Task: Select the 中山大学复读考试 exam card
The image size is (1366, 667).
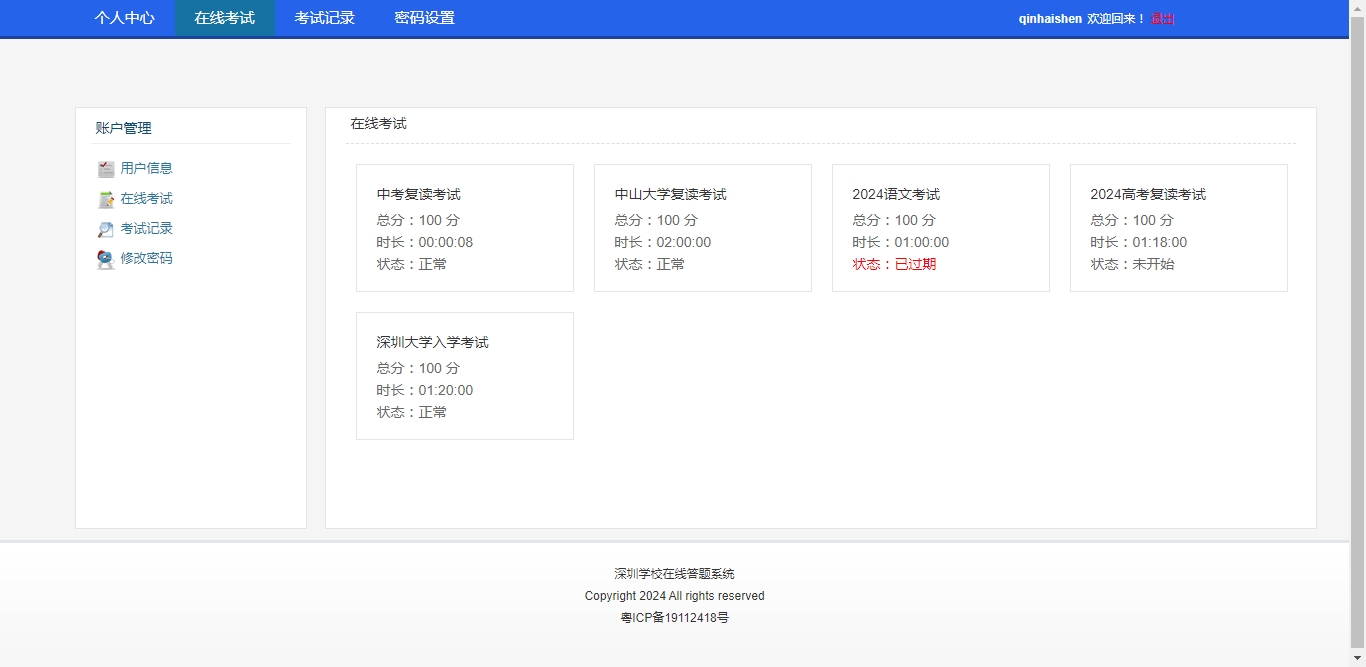Action: (x=702, y=228)
